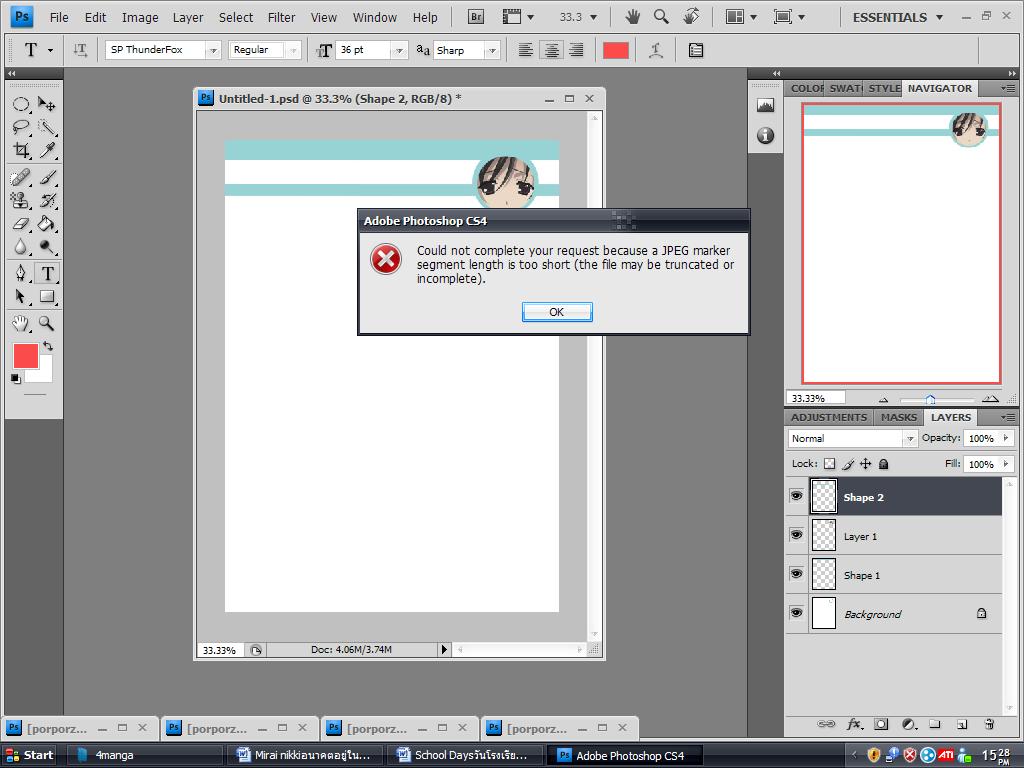Viewport: 1024px width, 768px height.
Task: Select the Zoom tool in toolbox
Action: click(46, 323)
